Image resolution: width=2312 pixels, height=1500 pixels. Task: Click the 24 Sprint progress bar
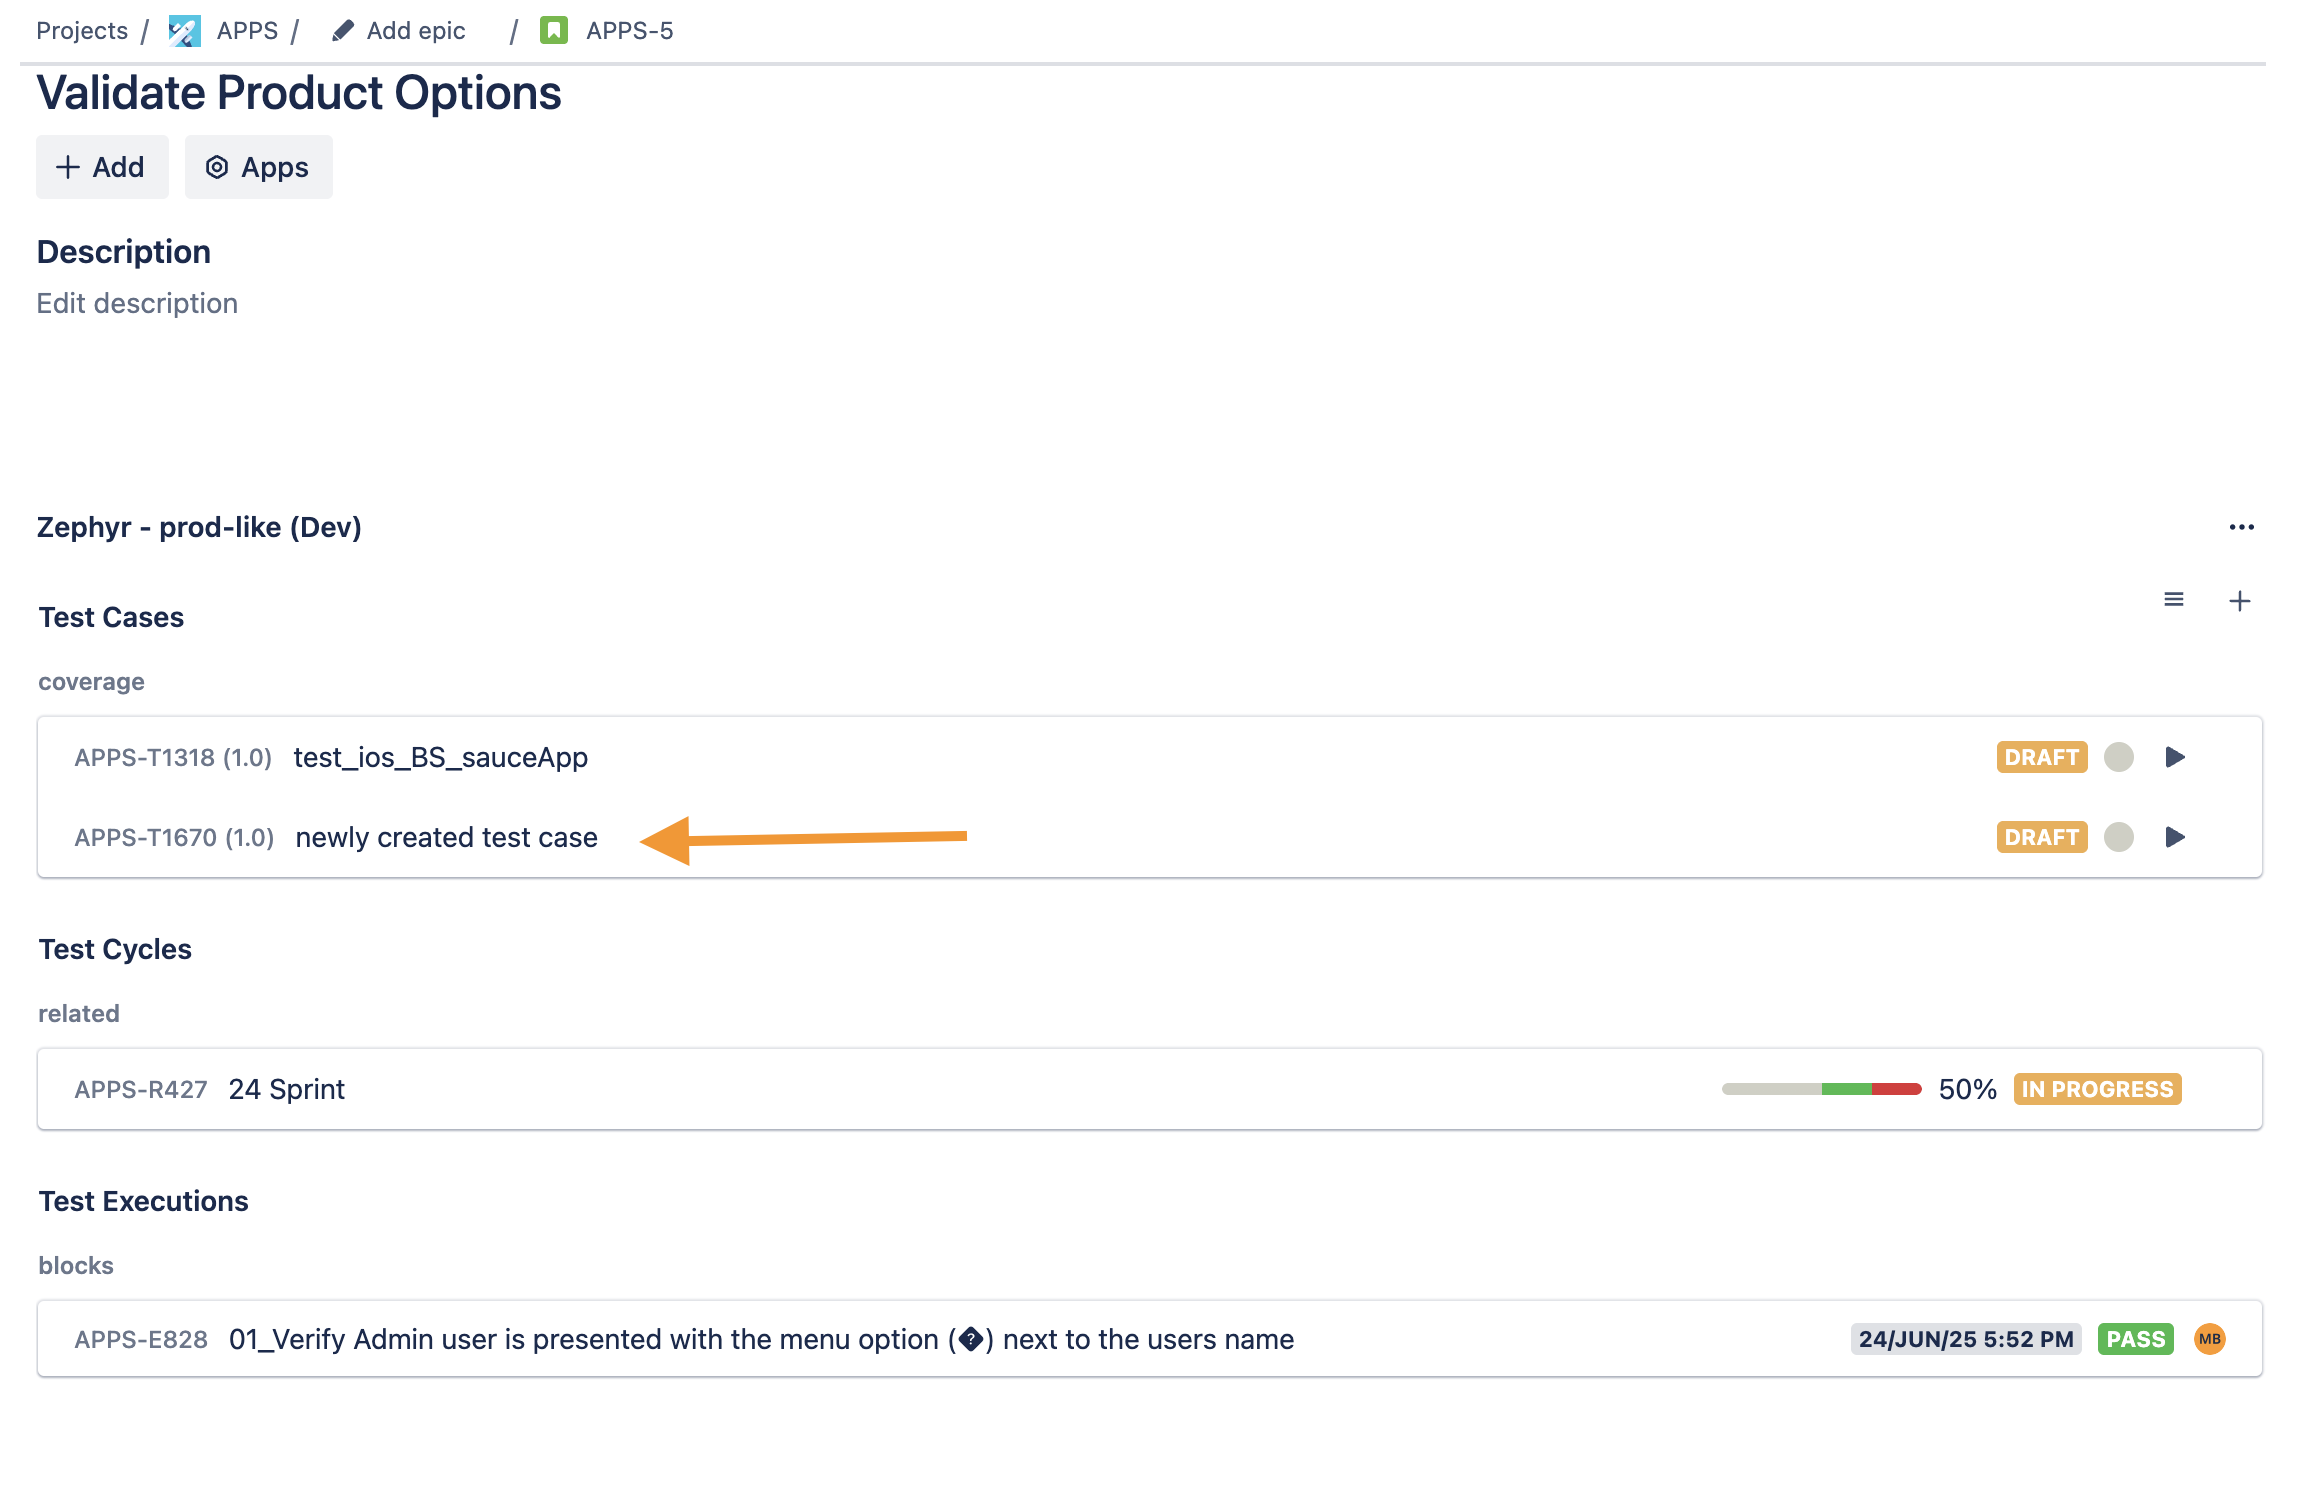[1821, 1089]
